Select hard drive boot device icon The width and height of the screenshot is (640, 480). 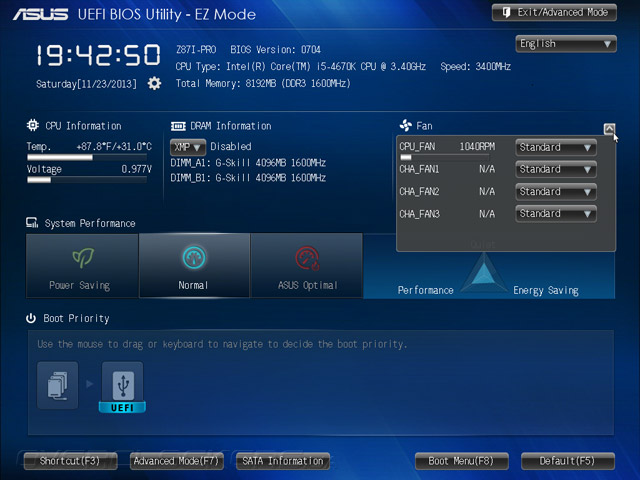(58, 385)
